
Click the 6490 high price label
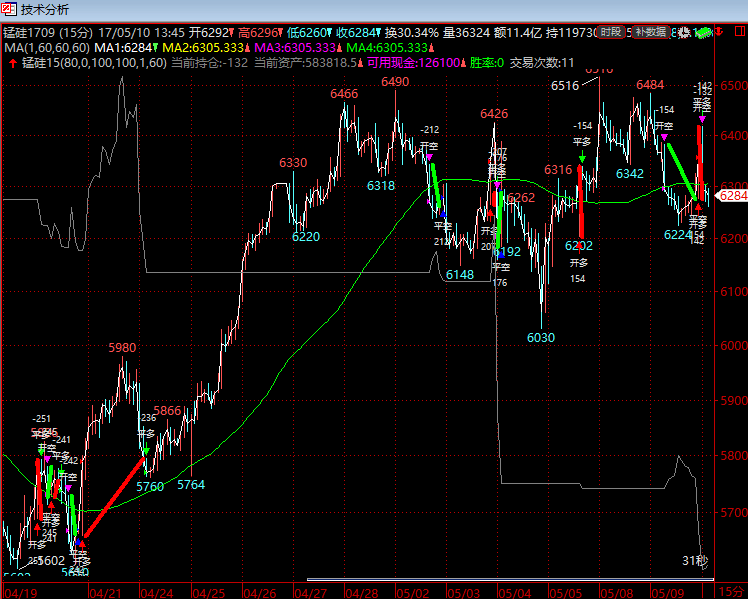click(x=395, y=82)
